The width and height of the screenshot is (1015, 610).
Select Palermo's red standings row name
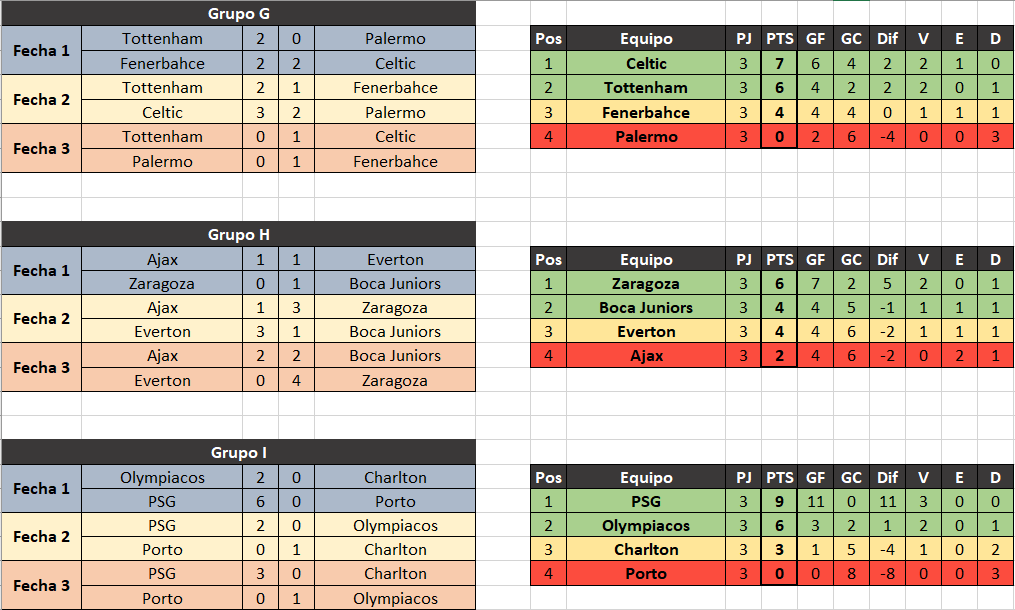pos(646,137)
